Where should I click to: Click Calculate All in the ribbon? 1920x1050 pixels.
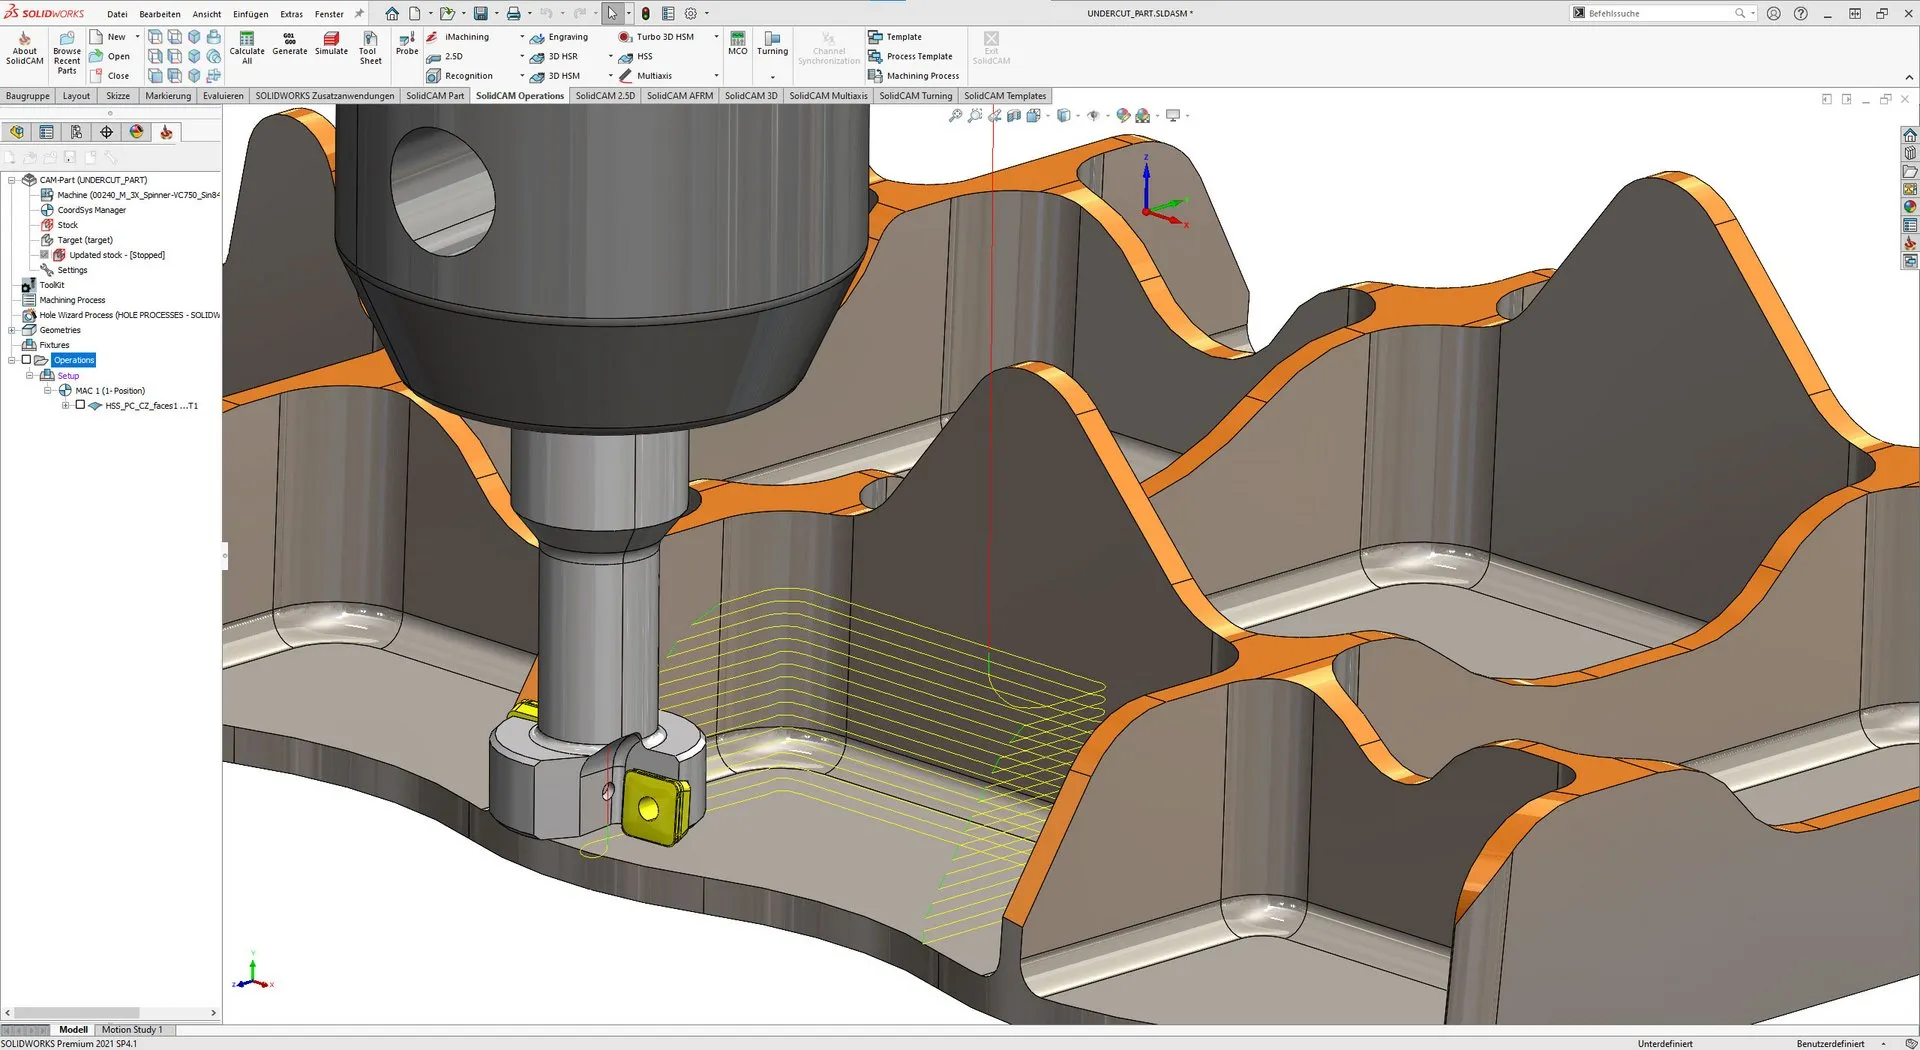[x=247, y=47]
